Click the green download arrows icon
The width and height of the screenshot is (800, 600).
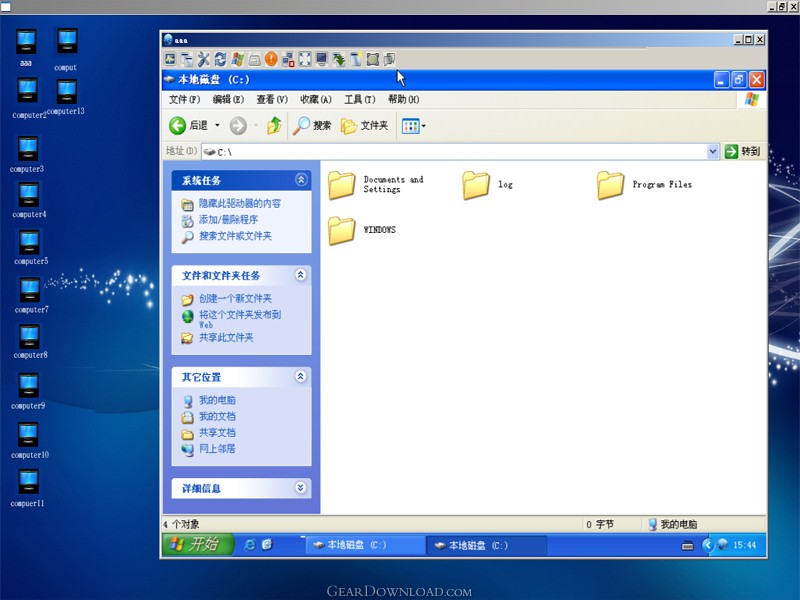coord(339,59)
